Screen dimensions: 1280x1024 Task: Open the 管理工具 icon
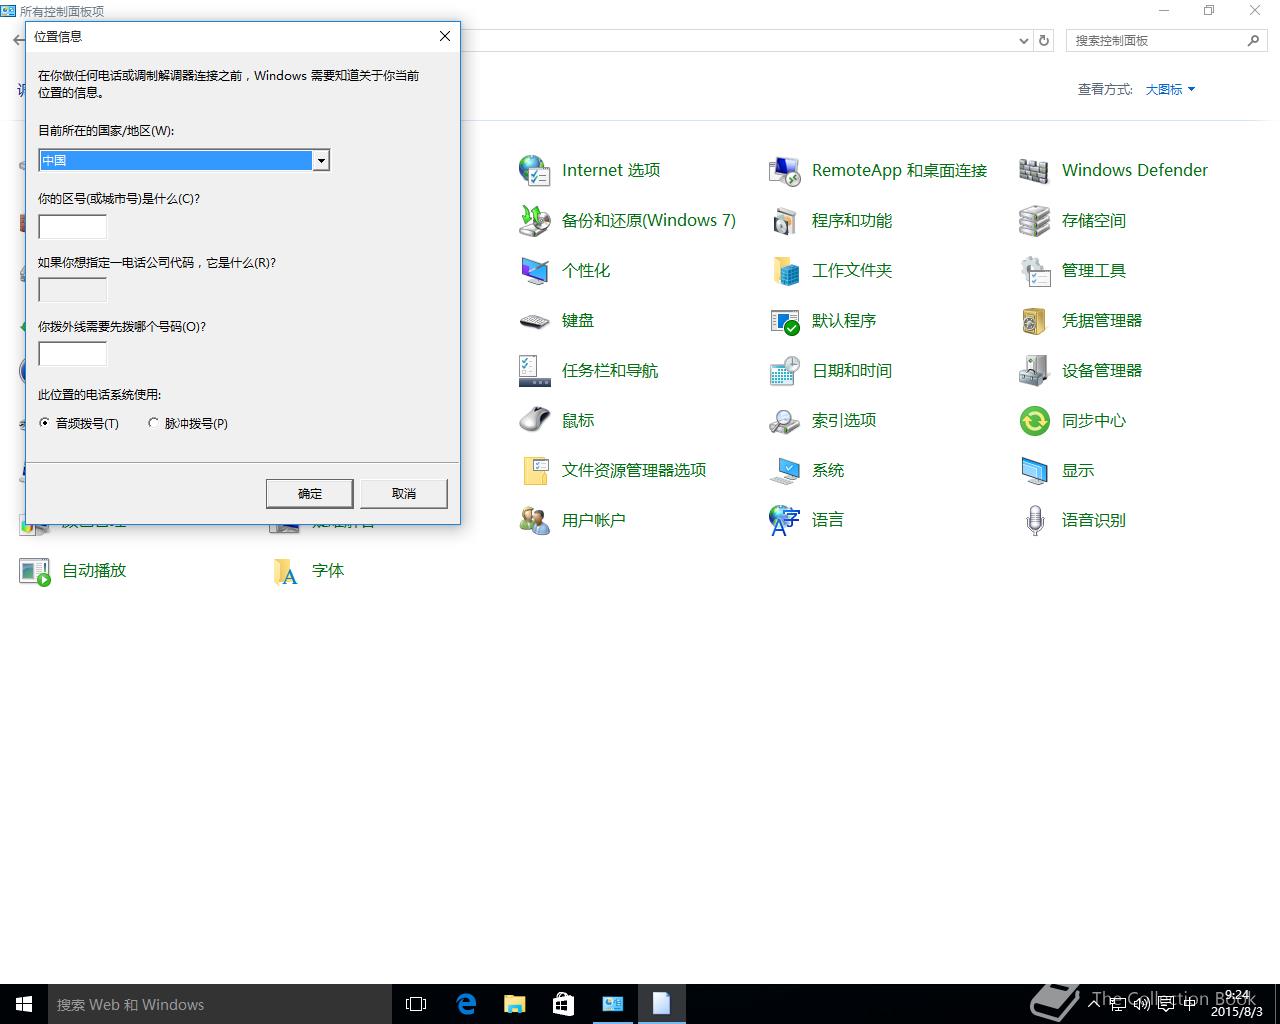[1035, 270]
